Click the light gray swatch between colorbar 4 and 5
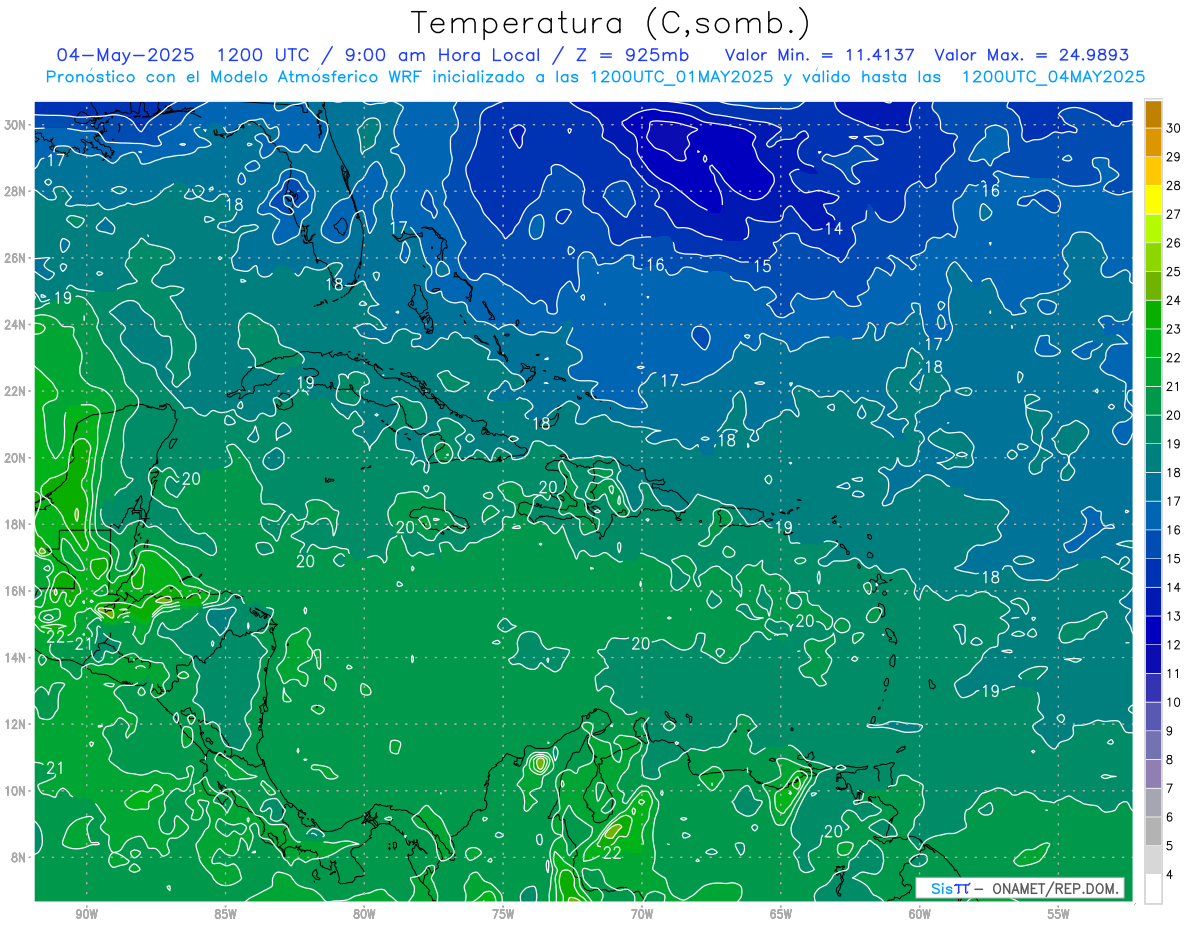 (1153, 860)
